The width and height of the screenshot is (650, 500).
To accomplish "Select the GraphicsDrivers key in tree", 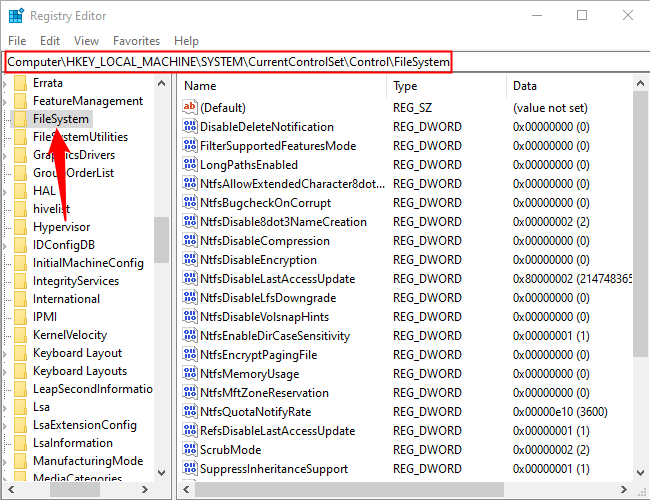I will point(73,155).
